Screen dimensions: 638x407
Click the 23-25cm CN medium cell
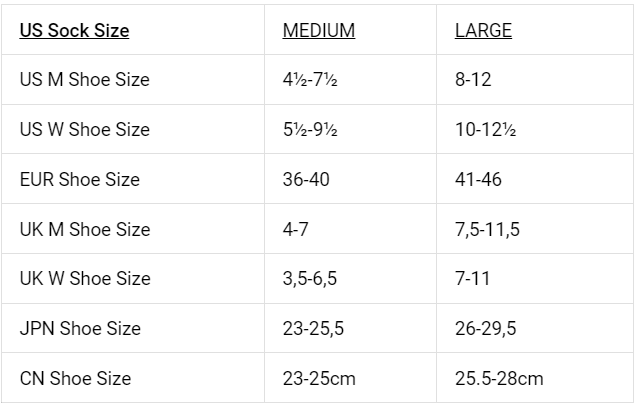(x=319, y=379)
